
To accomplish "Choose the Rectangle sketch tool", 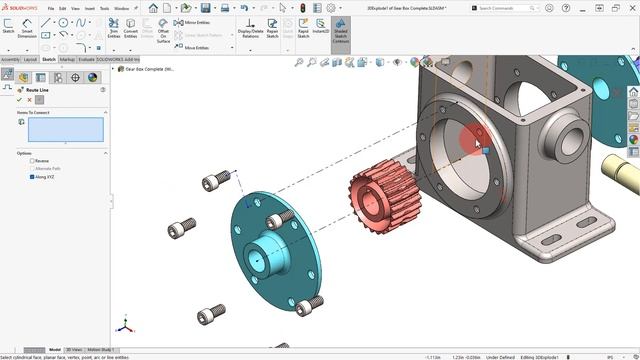I will point(45,35).
